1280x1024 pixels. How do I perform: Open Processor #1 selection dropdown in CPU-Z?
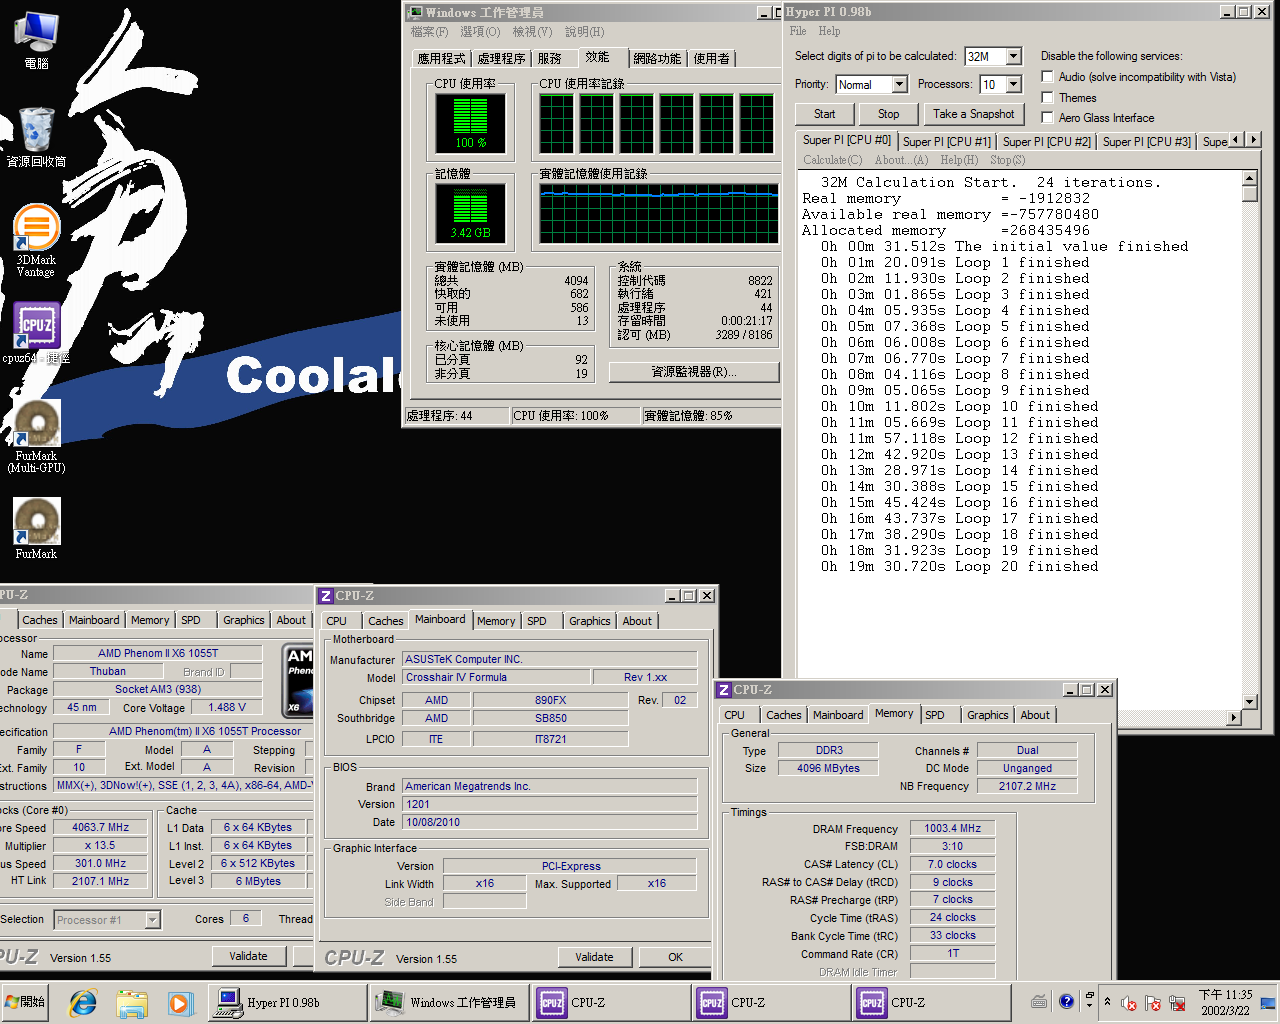click(152, 920)
